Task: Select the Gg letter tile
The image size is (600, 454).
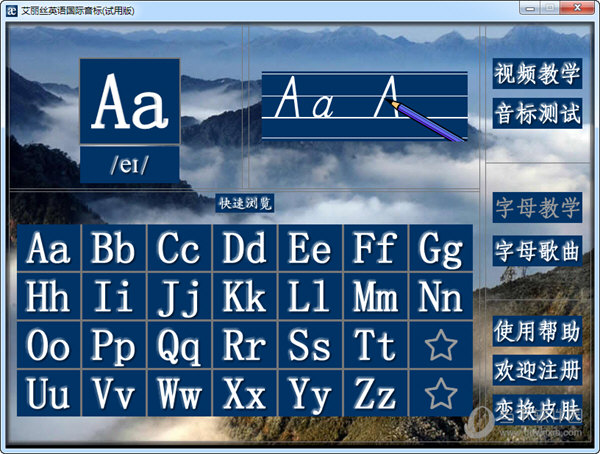Action: (440, 248)
